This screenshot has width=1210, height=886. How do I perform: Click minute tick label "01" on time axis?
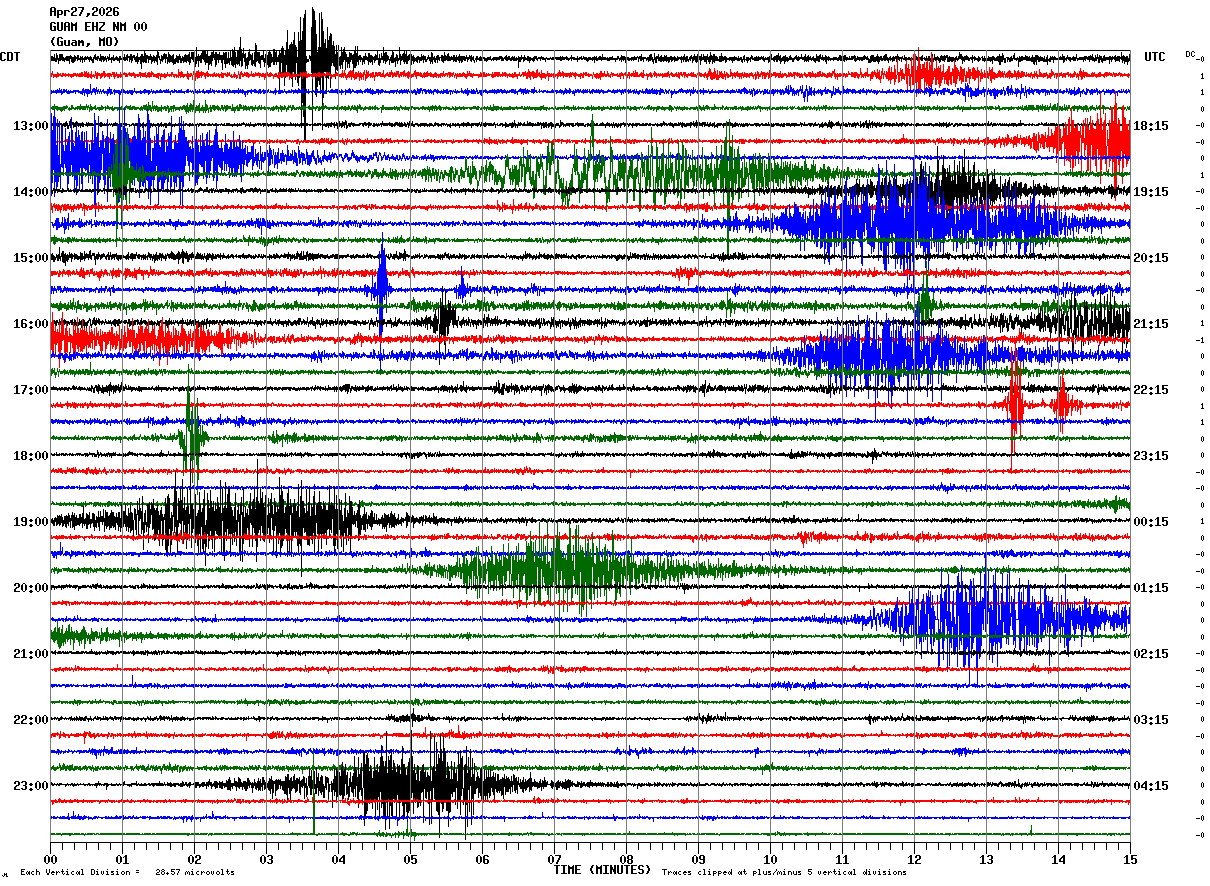122,859
